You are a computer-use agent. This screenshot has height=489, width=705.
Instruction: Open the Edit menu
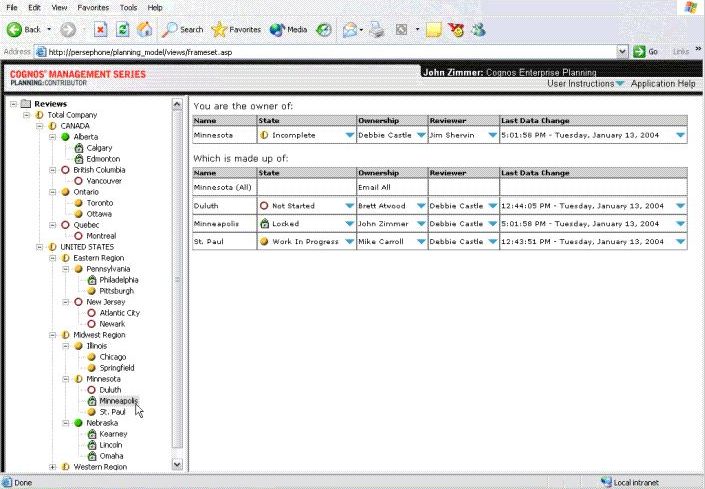[x=34, y=8]
